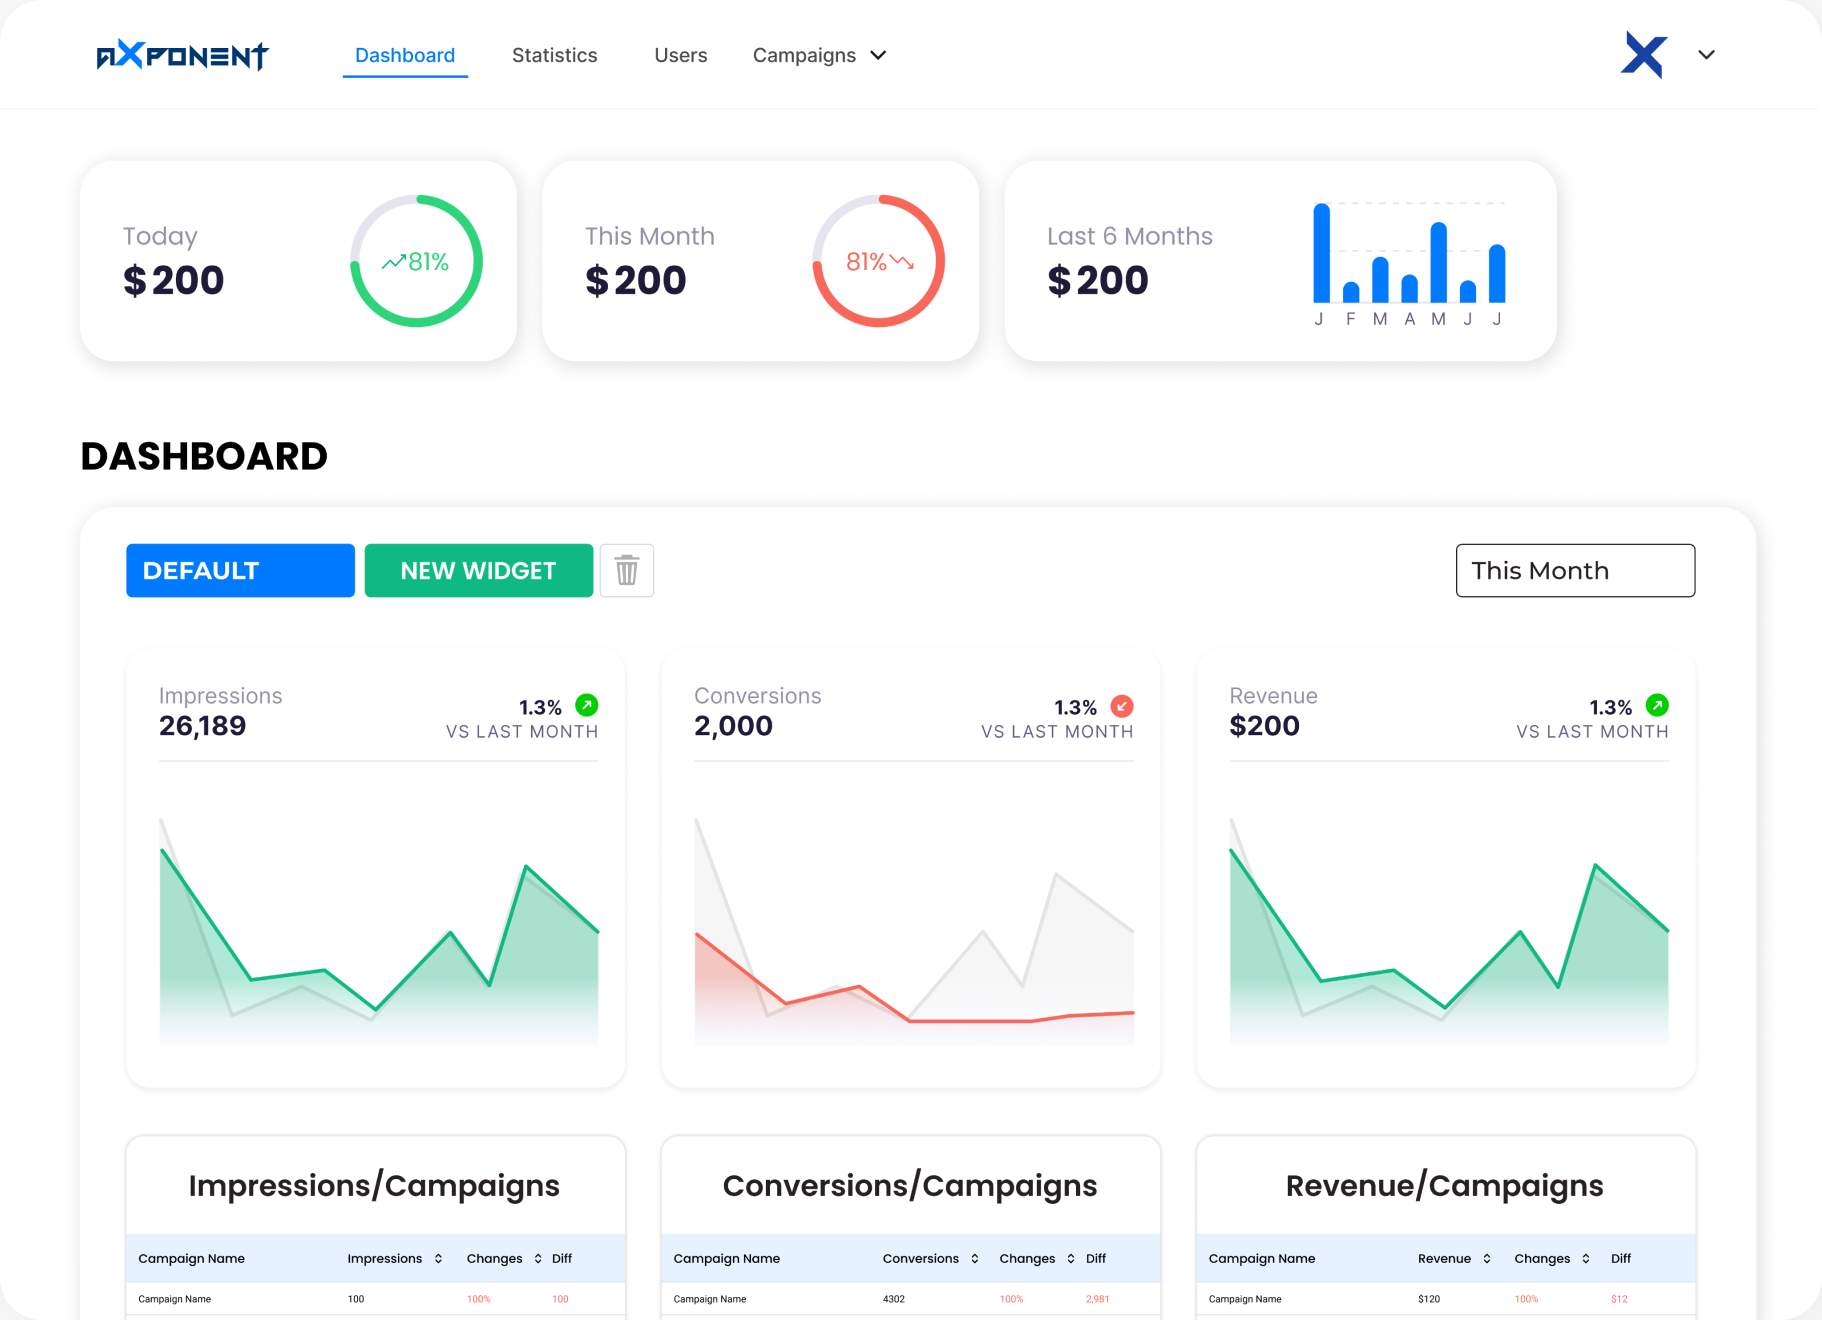This screenshot has height=1320, width=1822.
Task: Go to the Users tab
Action: [680, 55]
